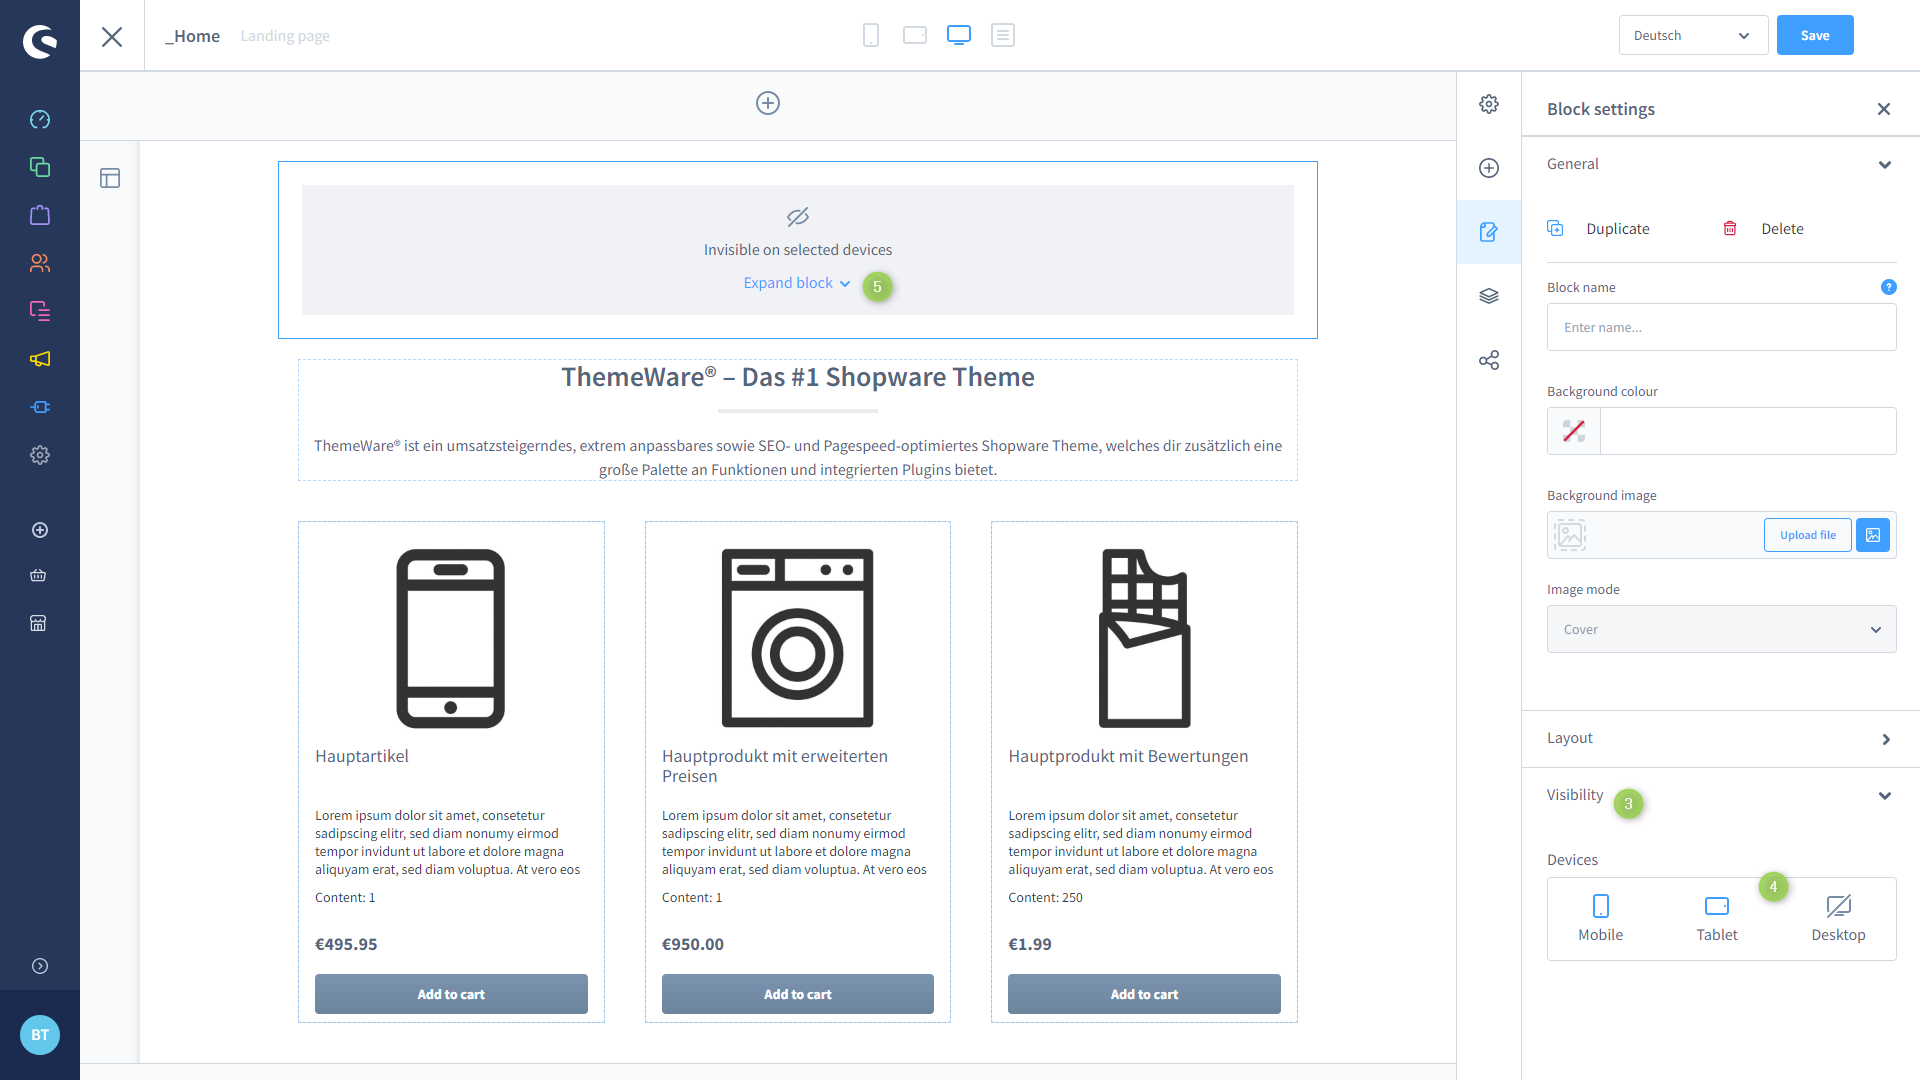
Task: Click the Hauptartikel product title
Action: click(362, 756)
